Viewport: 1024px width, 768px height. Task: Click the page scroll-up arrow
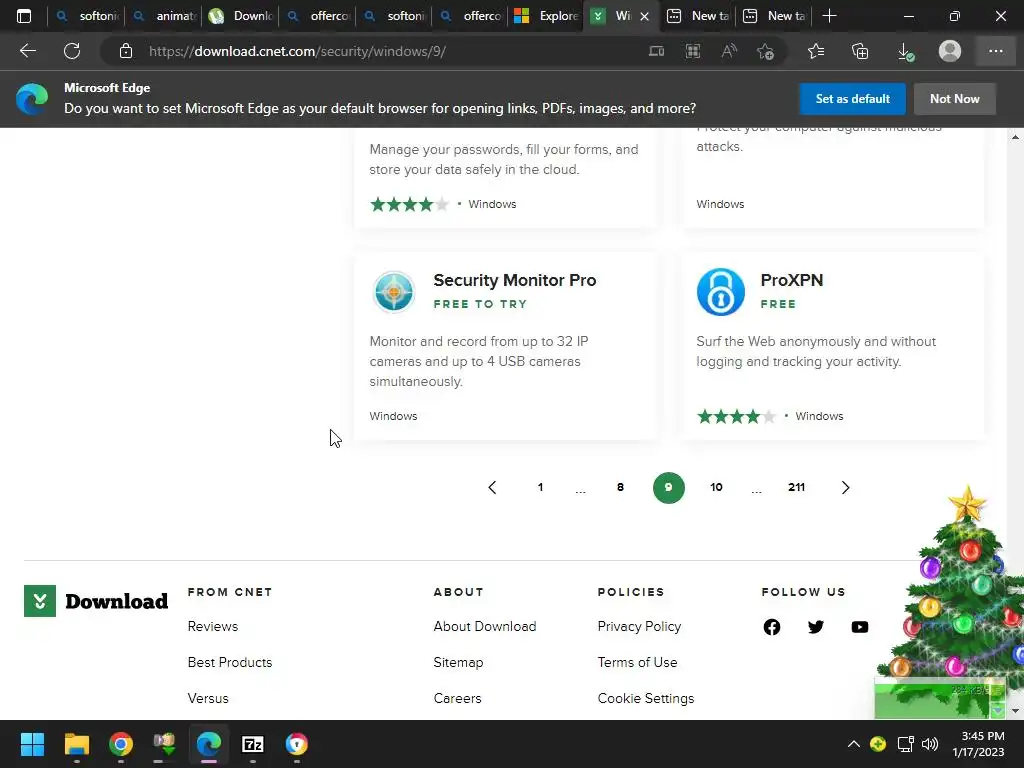(x=1015, y=136)
